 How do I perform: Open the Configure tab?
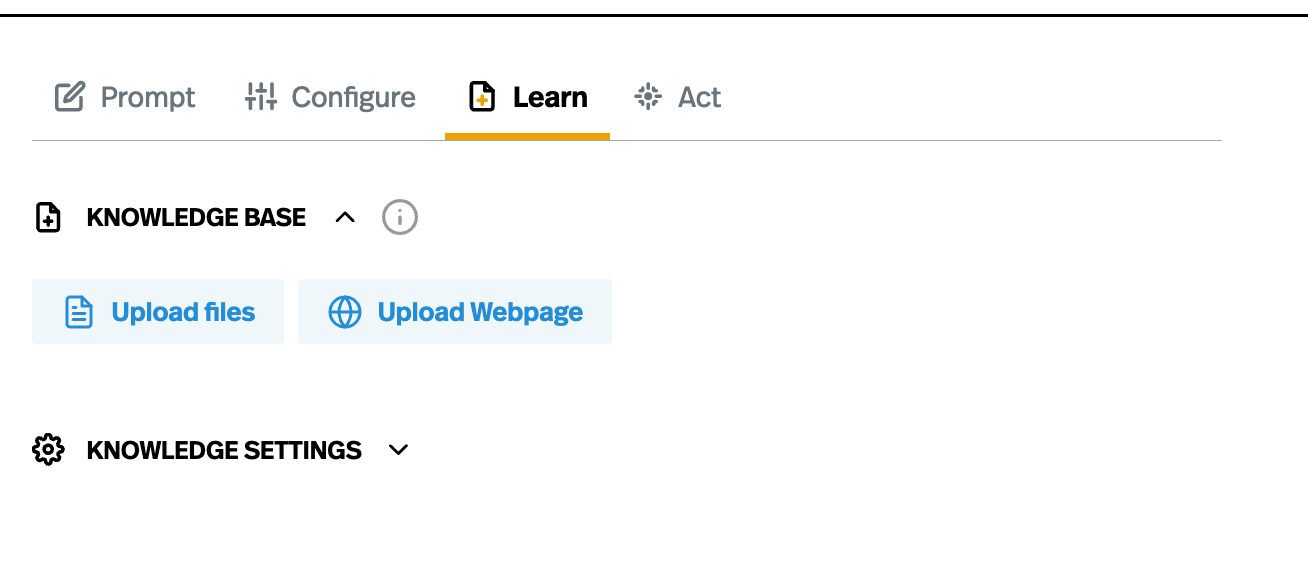tap(353, 97)
